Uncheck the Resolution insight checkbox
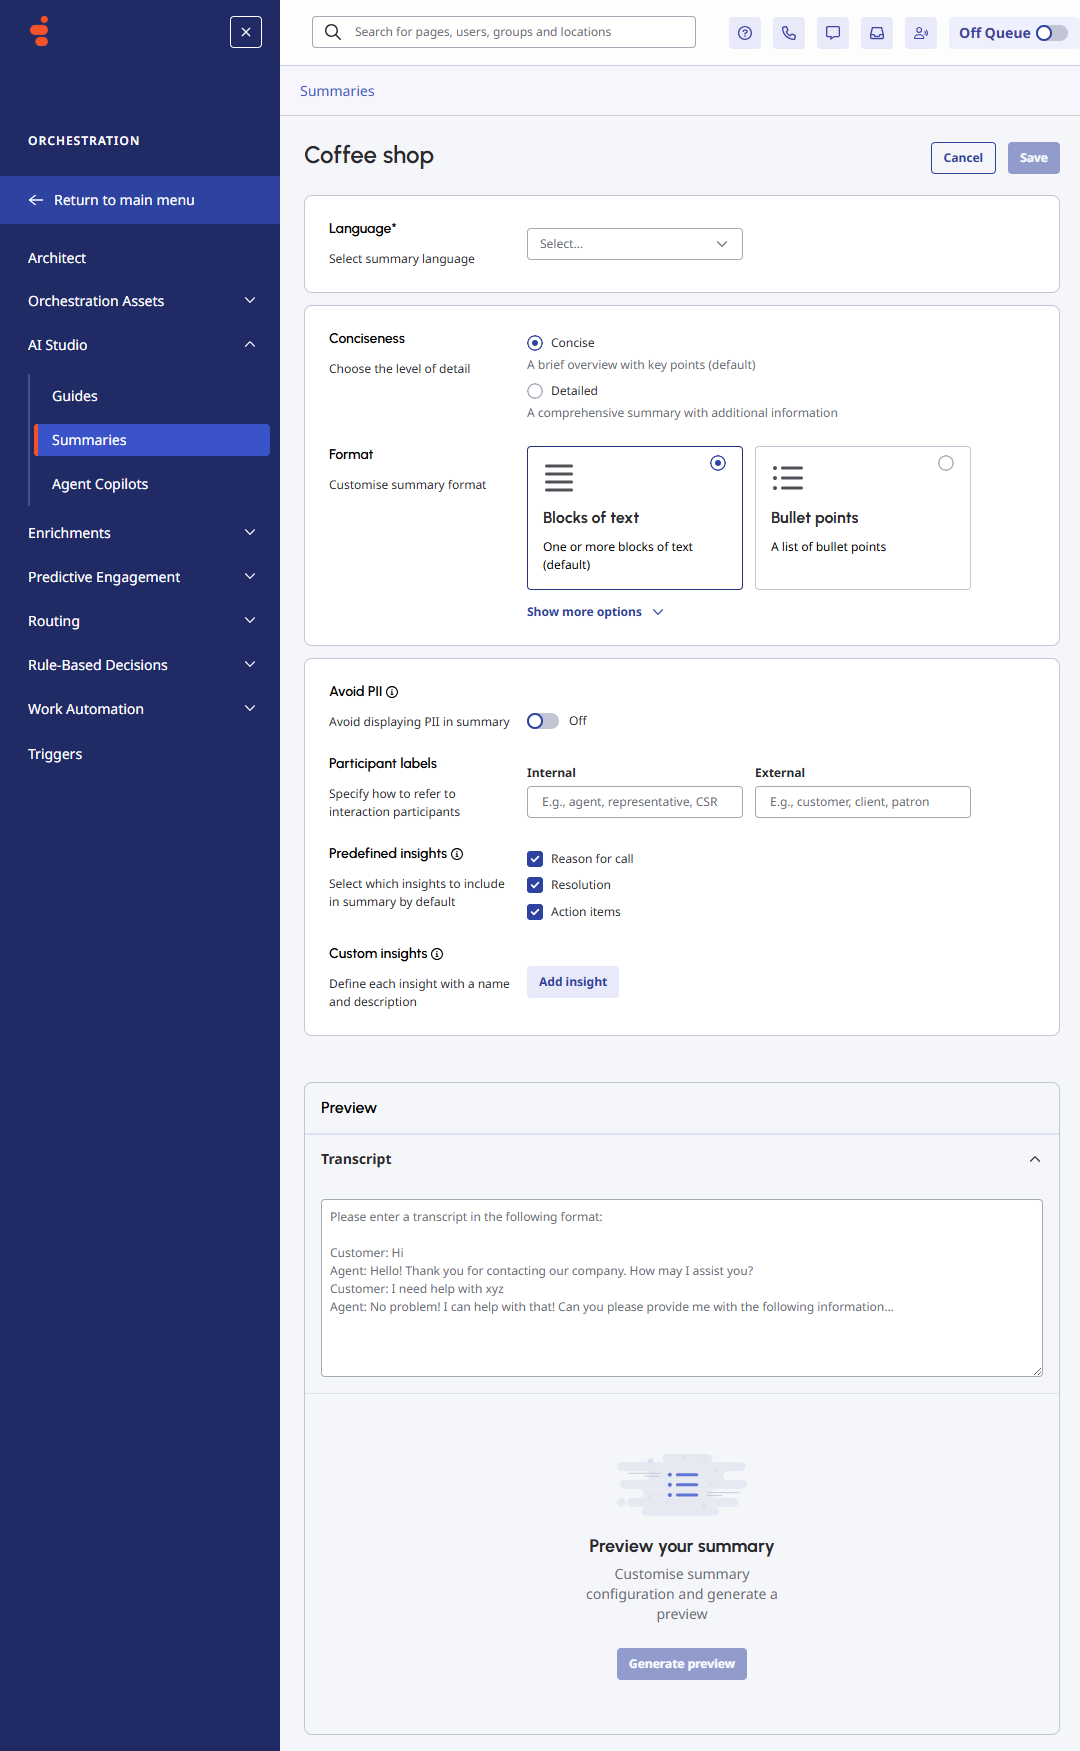This screenshot has width=1080, height=1751. tap(535, 885)
